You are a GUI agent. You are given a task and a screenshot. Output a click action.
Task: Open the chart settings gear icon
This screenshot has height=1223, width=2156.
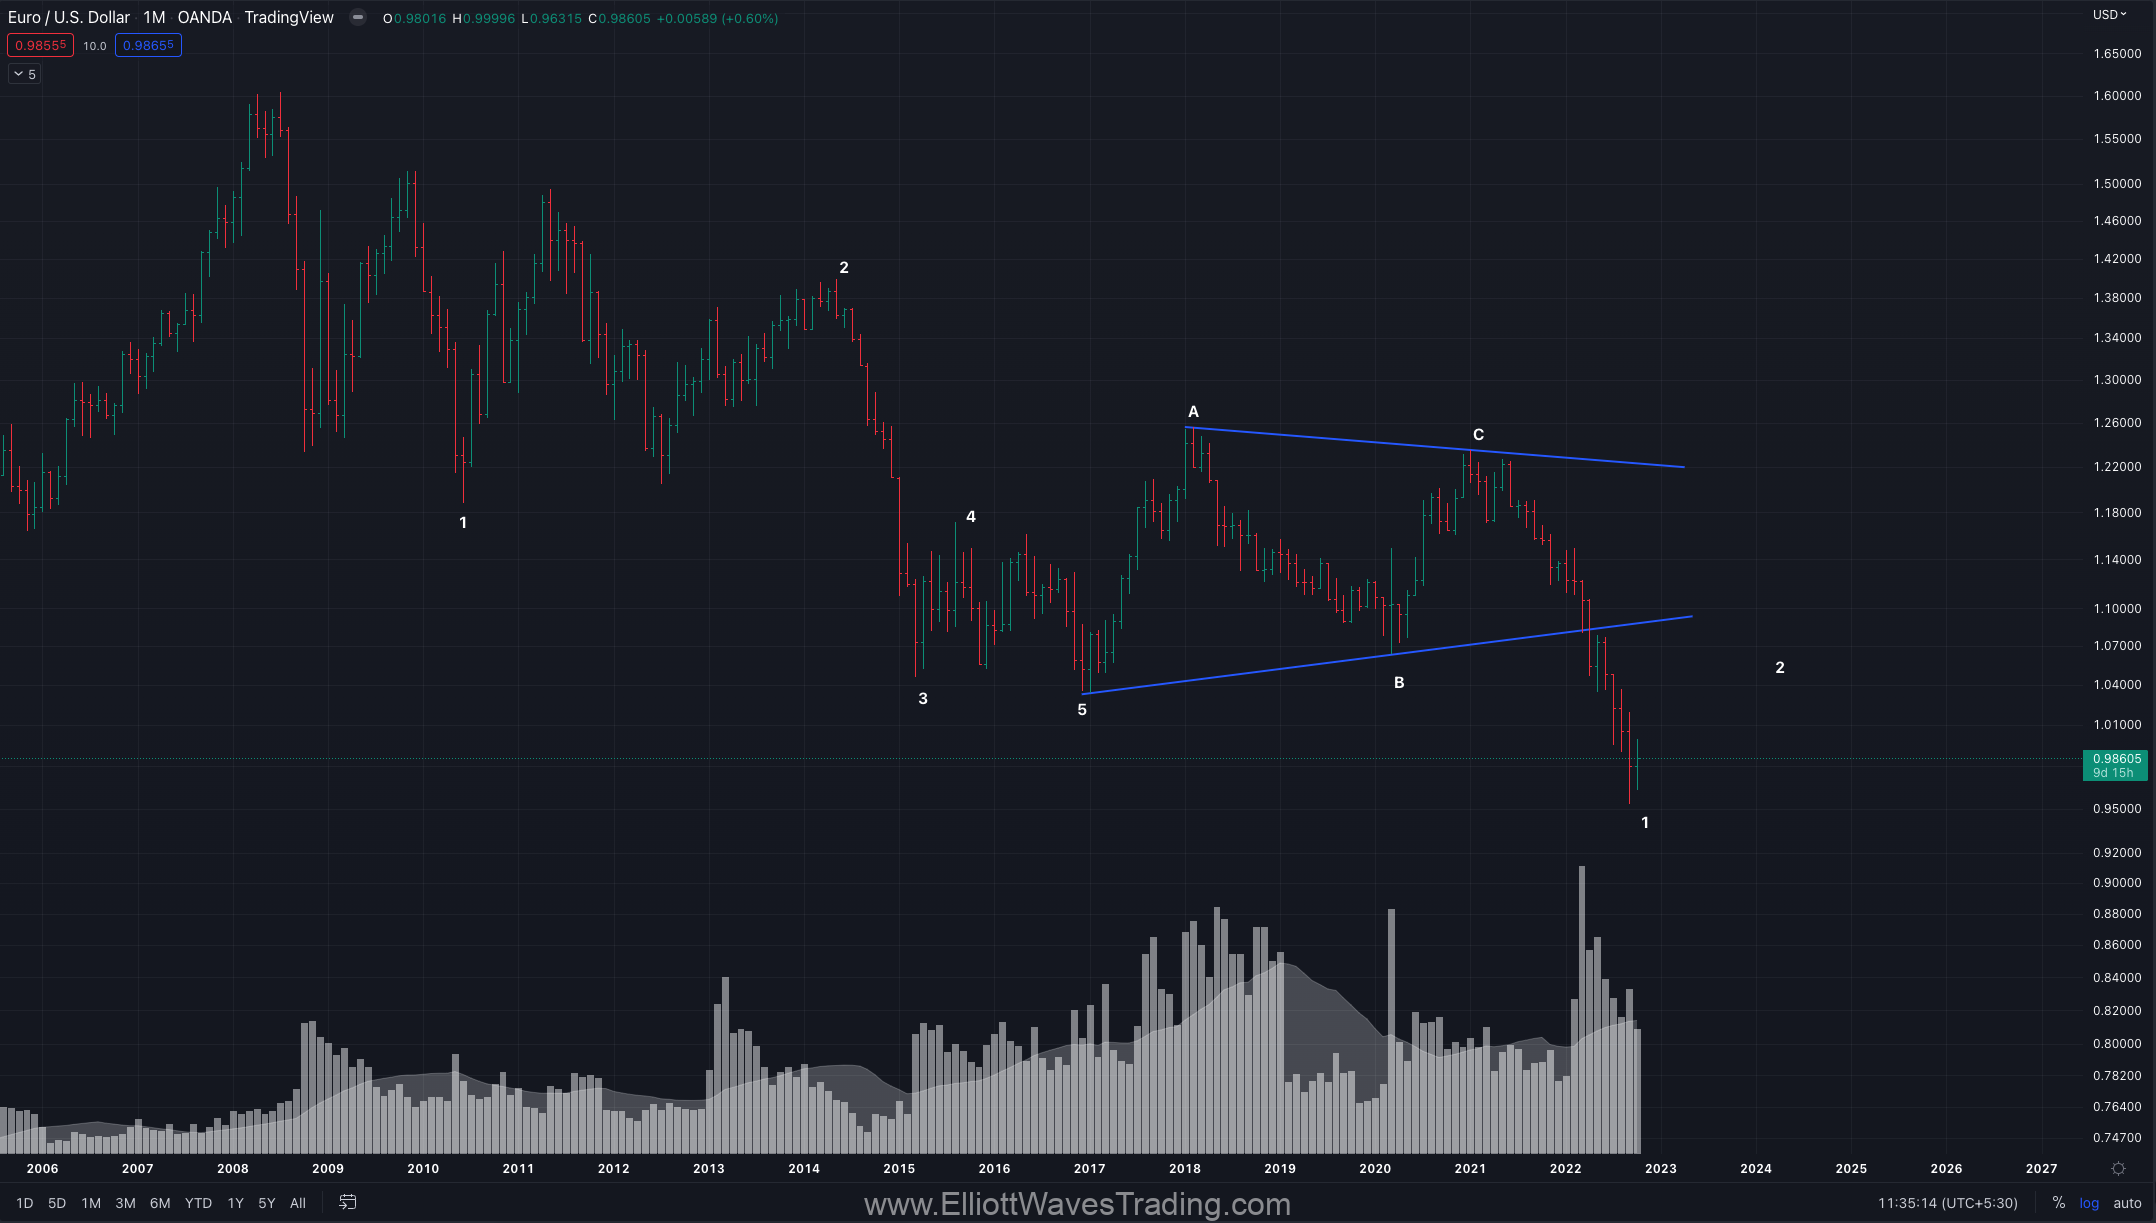2118,1168
